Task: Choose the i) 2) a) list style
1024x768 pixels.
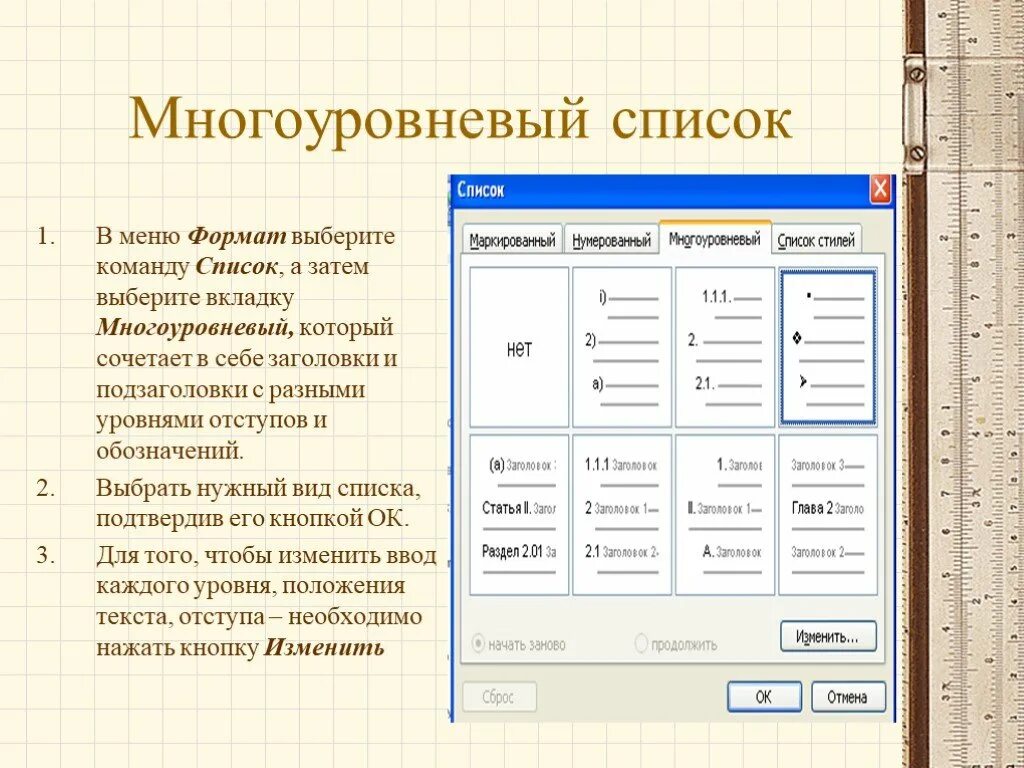Action: click(x=622, y=347)
